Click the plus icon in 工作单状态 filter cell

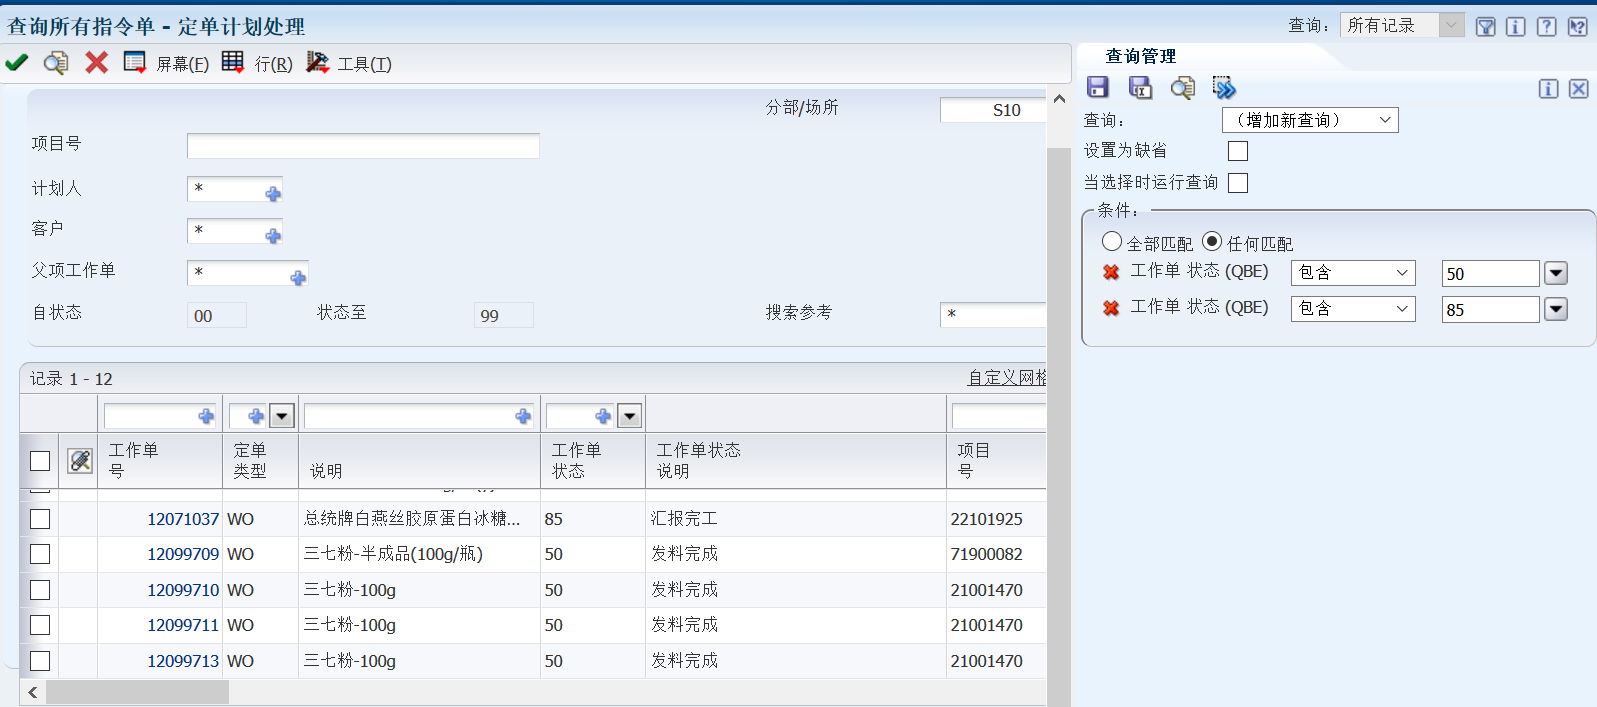pyautogui.click(x=603, y=416)
